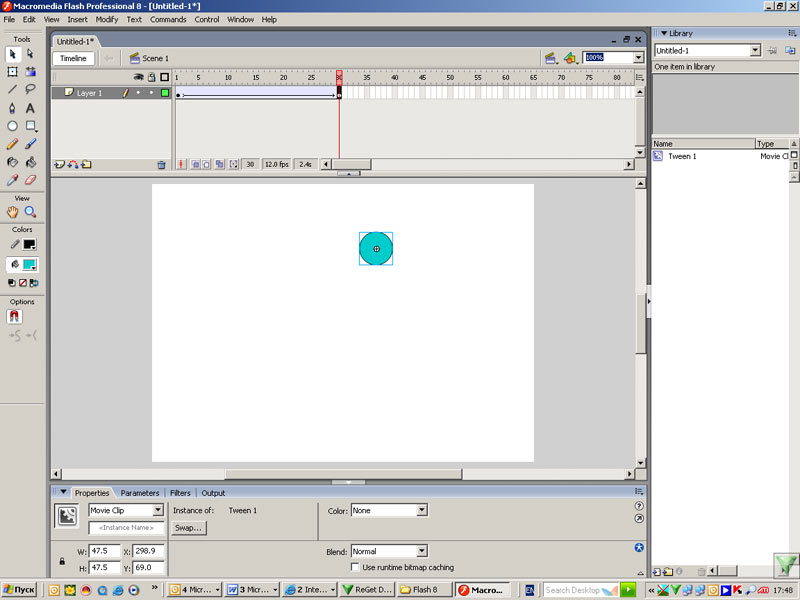
Task: Select the Hand tool
Action: pyautogui.click(x=12, y=212)
